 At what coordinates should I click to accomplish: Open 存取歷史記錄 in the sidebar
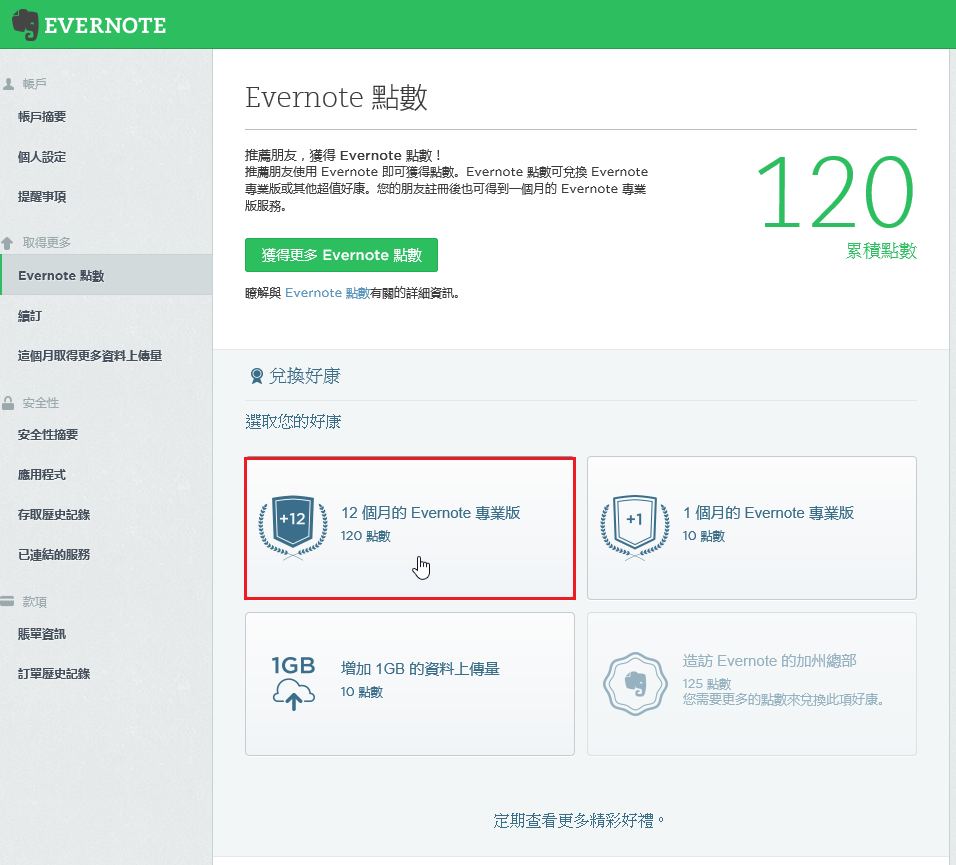pos(54,514)
